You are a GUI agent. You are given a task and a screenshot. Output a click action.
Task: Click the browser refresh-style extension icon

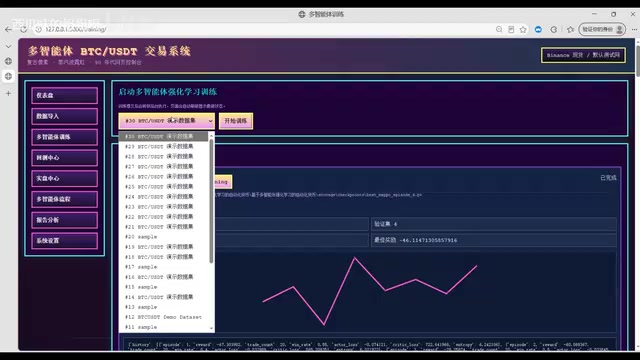(x=554, y=29)
